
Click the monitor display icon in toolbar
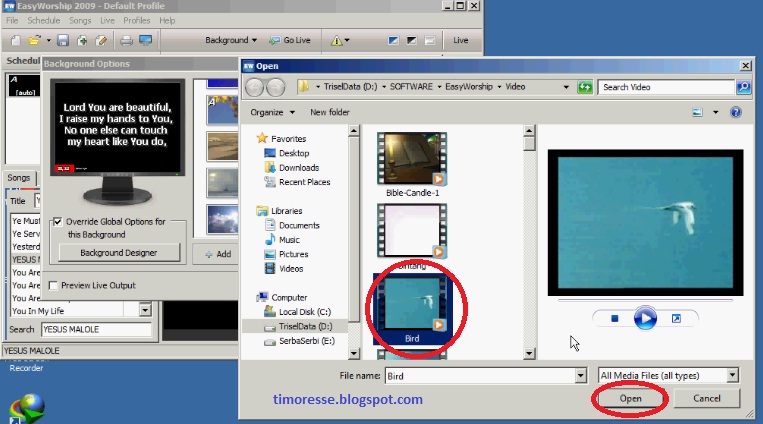point(145,40)
